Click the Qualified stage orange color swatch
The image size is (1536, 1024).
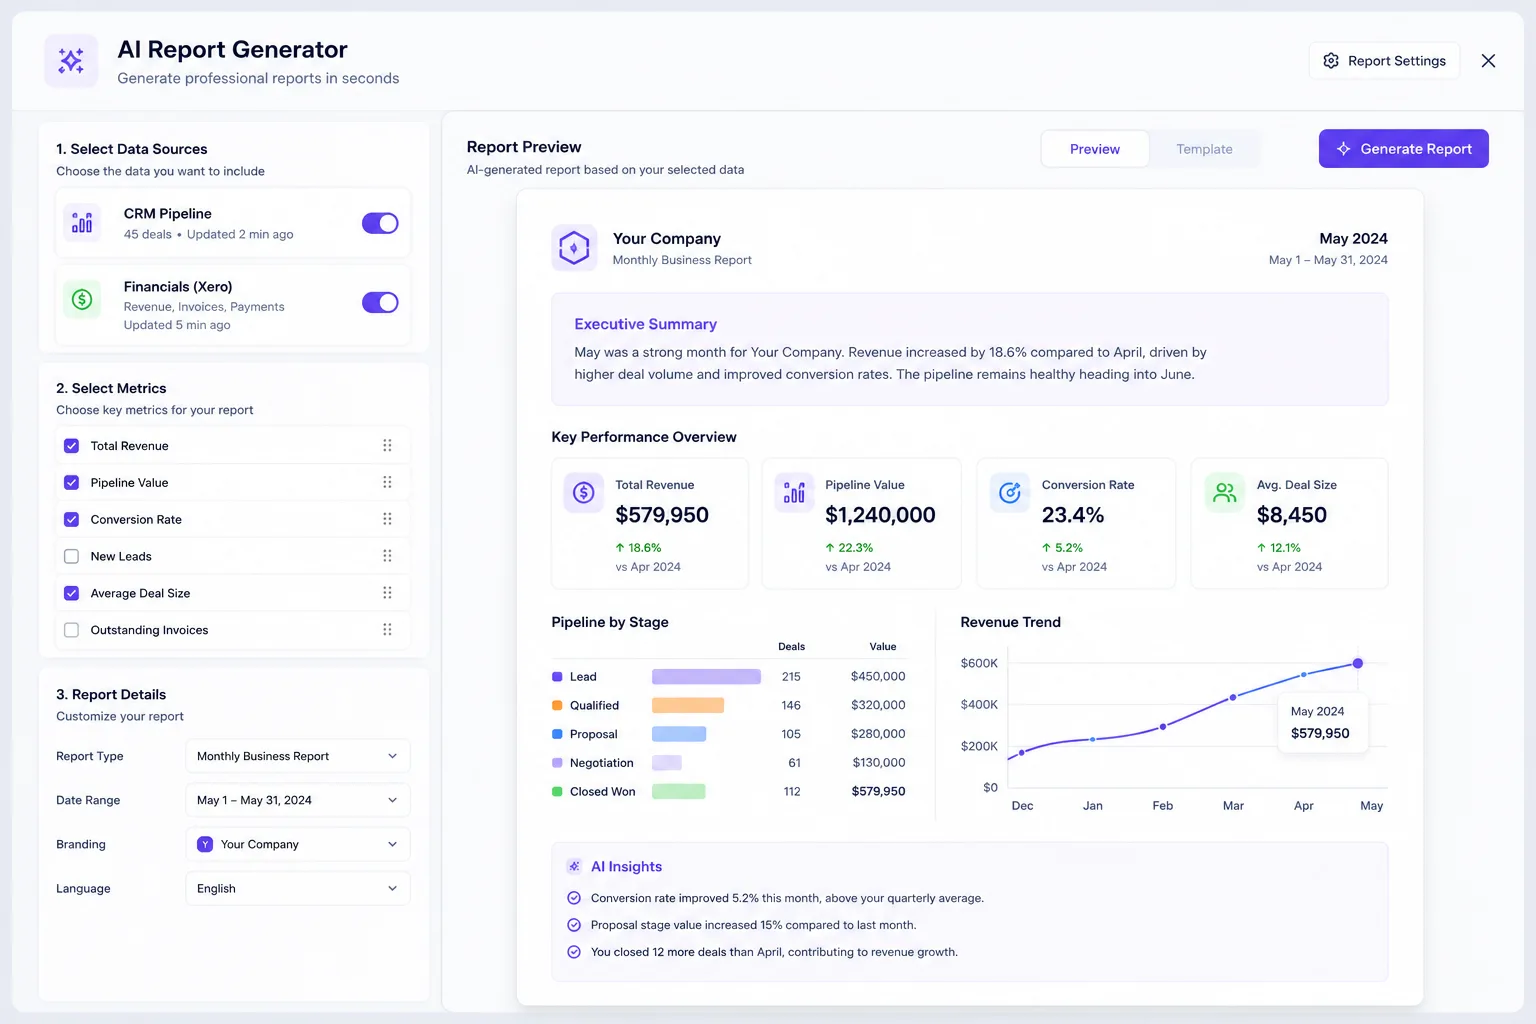click(557, 705)
